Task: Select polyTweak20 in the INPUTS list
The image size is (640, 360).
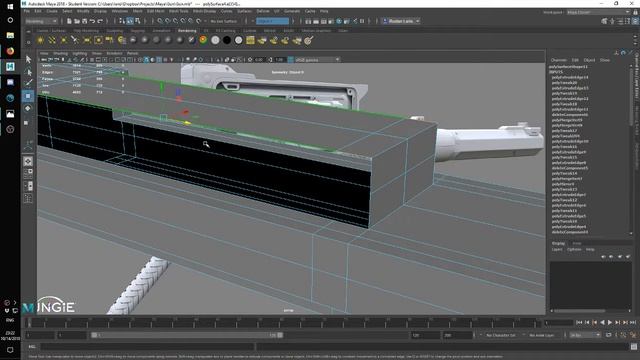Action: (564, 82)
